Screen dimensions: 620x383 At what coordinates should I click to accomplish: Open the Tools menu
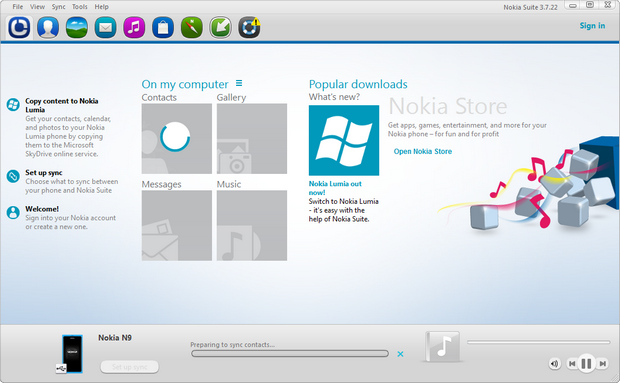79,7
